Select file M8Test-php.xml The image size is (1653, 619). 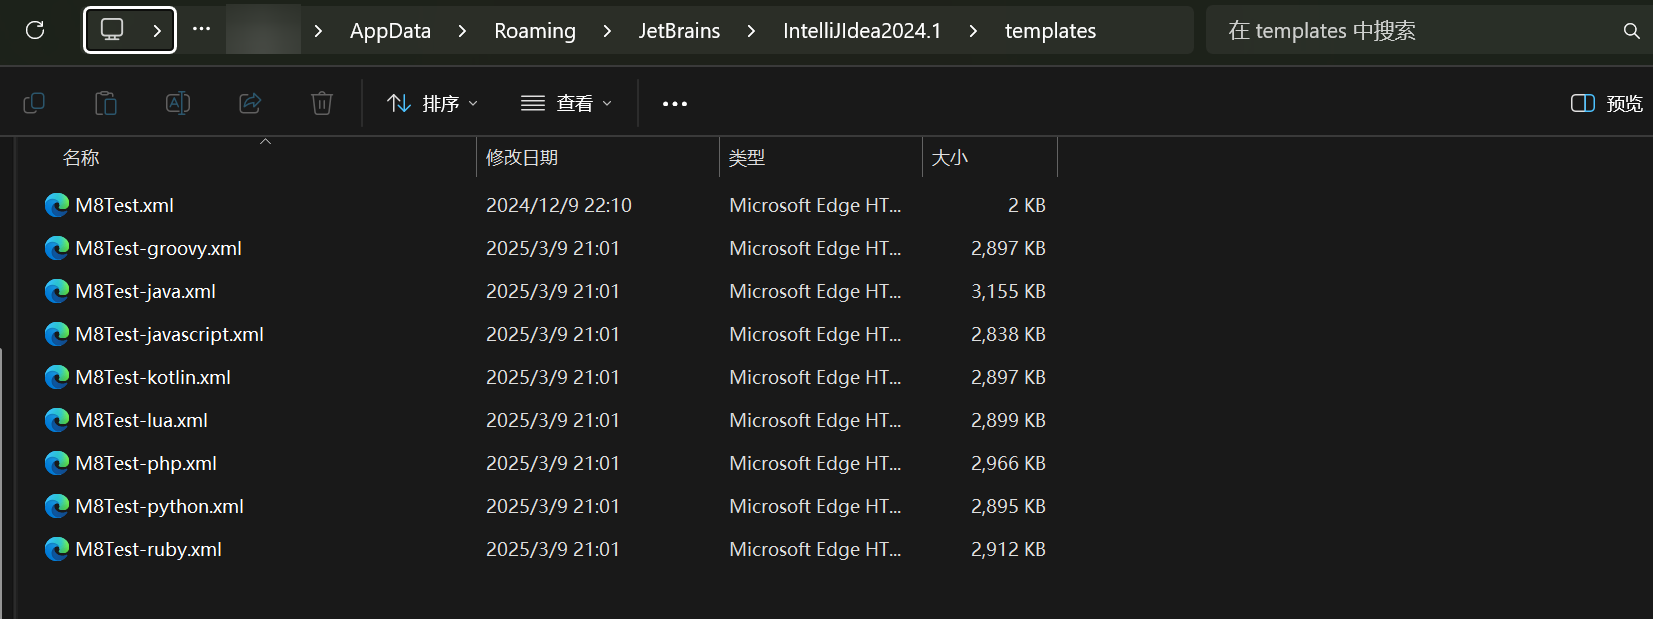[x=146, y=463]
